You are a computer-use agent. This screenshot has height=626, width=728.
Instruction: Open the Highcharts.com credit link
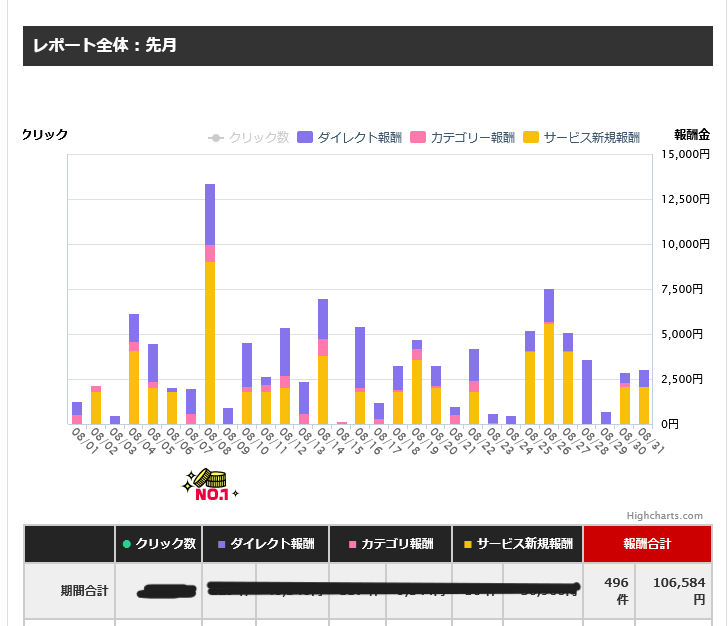pyautogui.click(x=667, y=516)
